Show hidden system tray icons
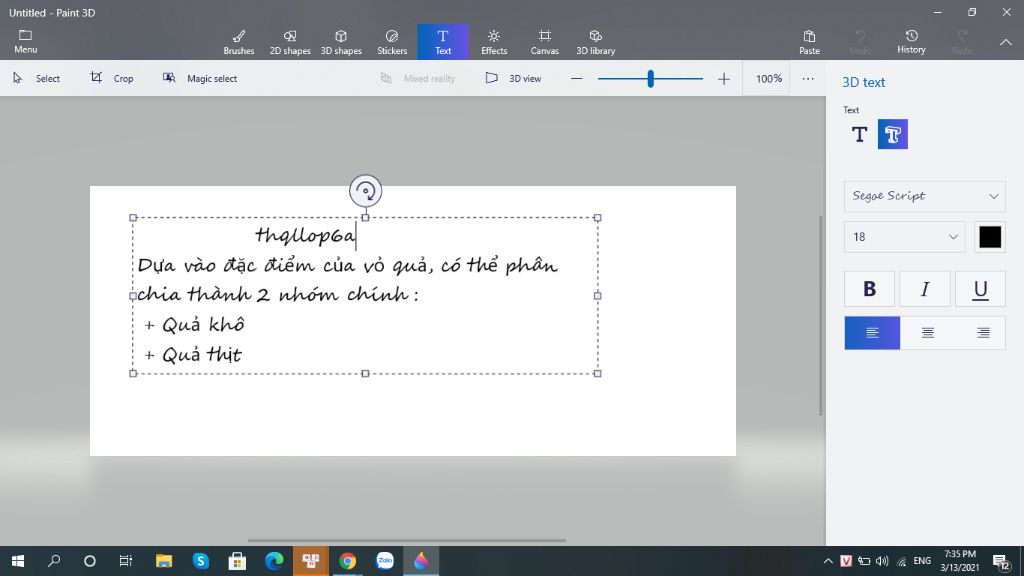This screenshot has width=1024, height=576. 827,561
